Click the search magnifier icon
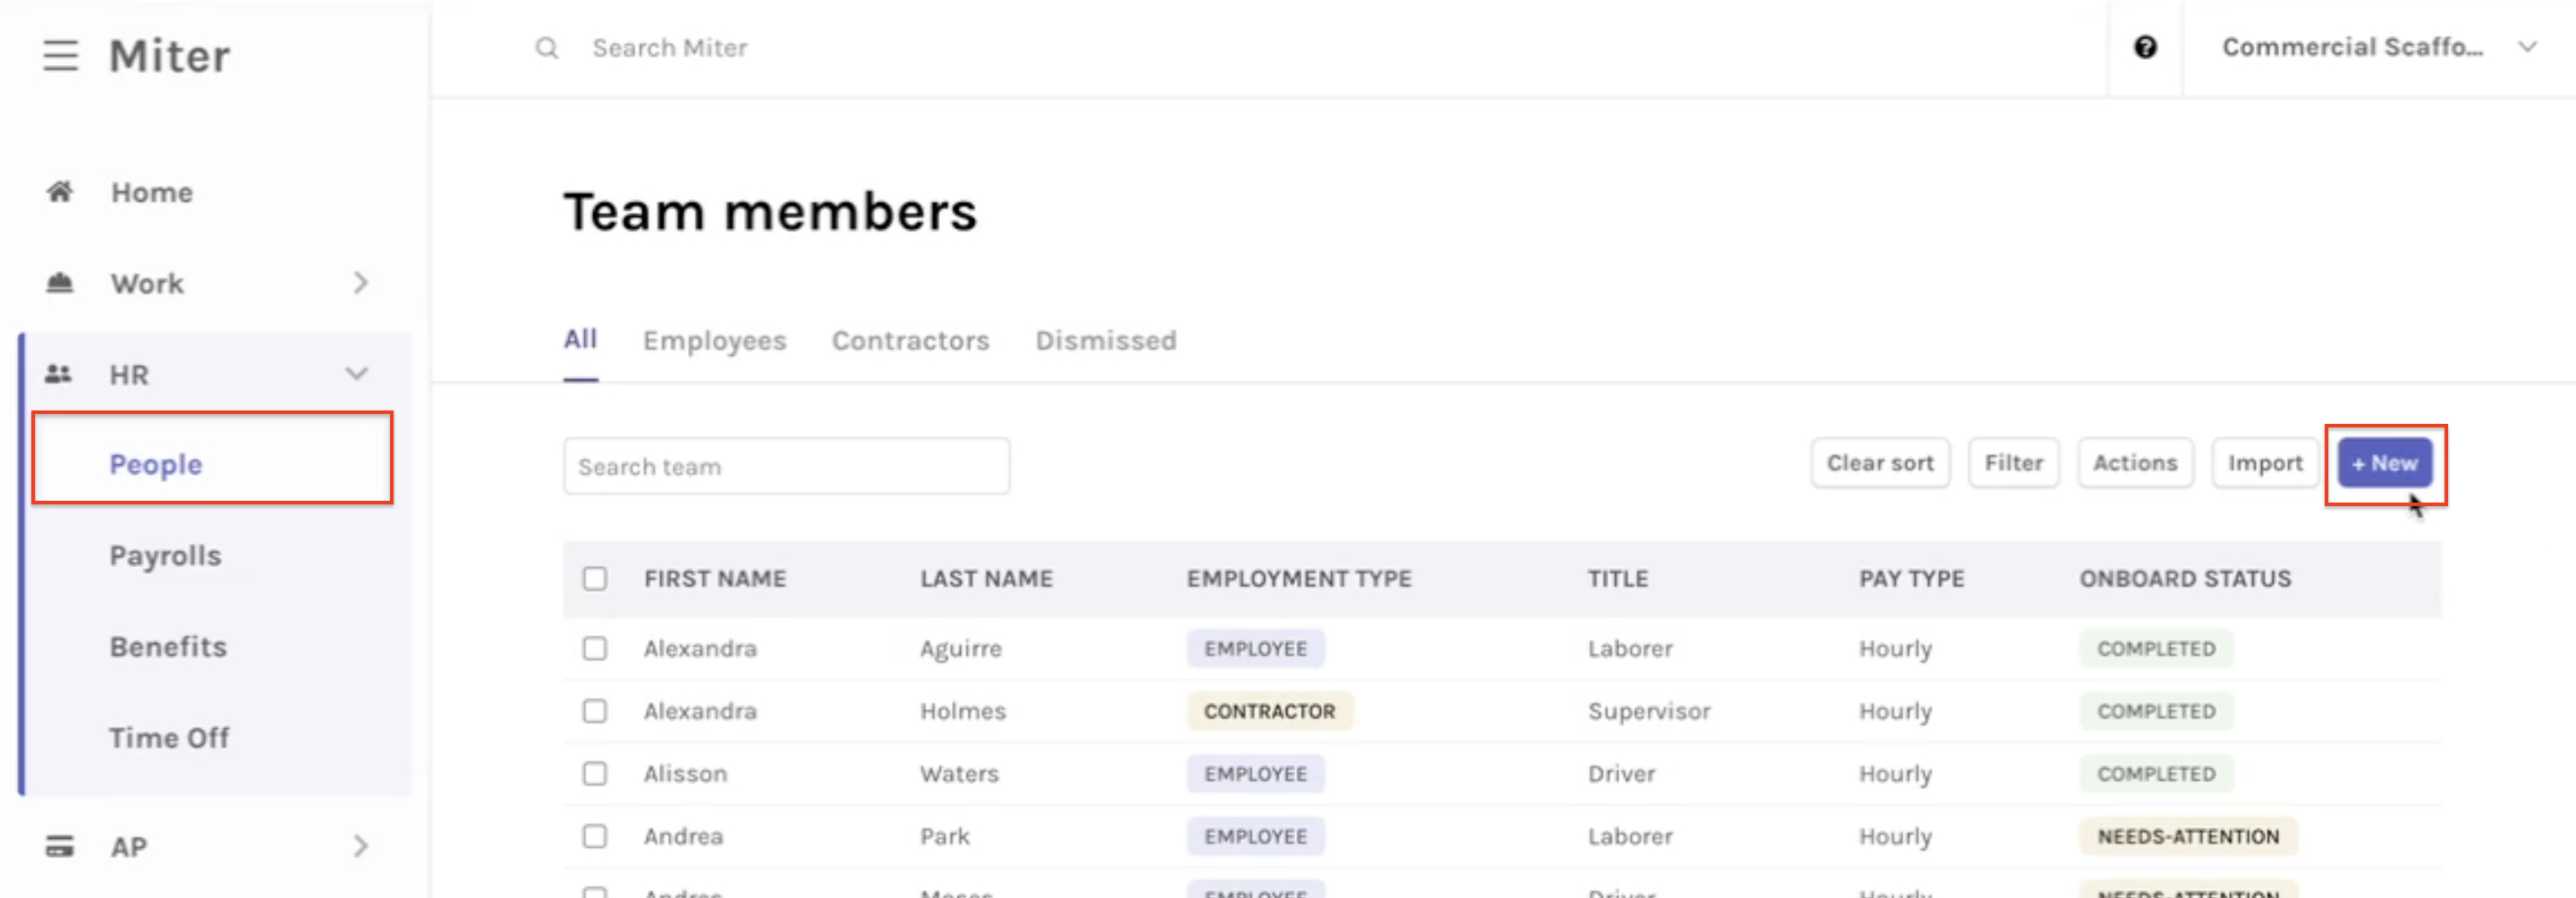Image resolution: width=2576 pixels, height=898 pixels. (547, 48)
